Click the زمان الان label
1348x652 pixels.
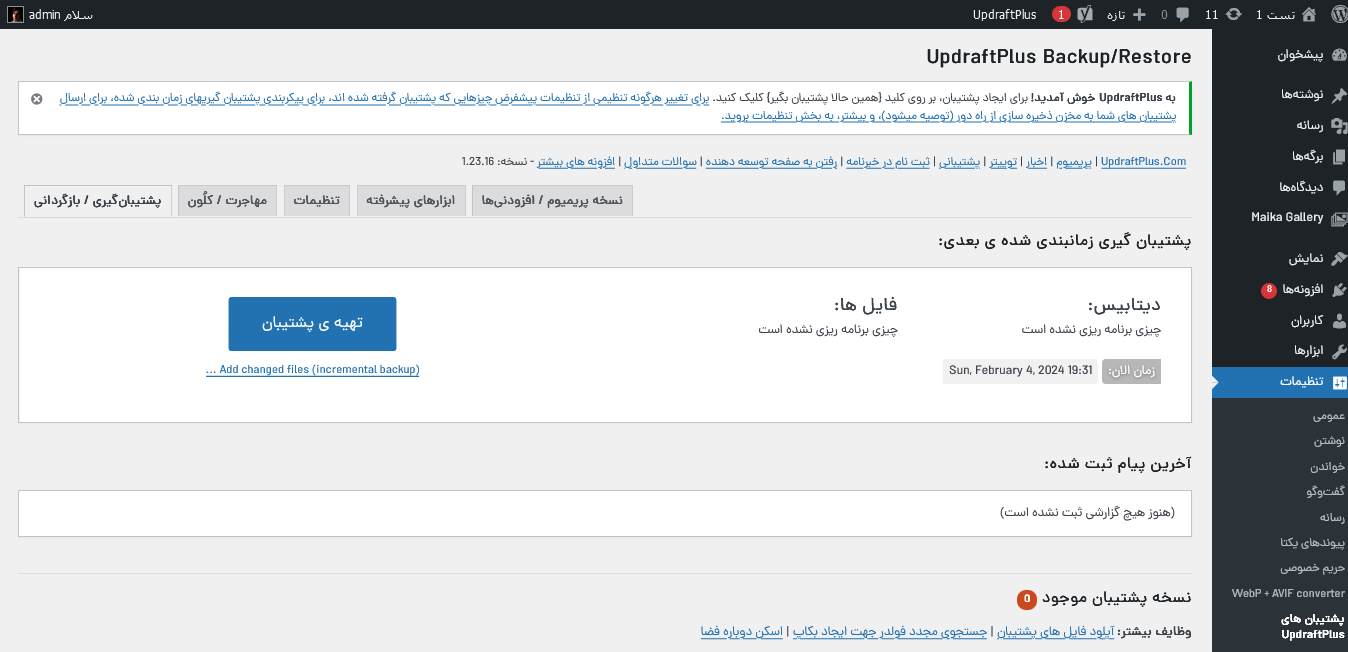pos(1132,371)
